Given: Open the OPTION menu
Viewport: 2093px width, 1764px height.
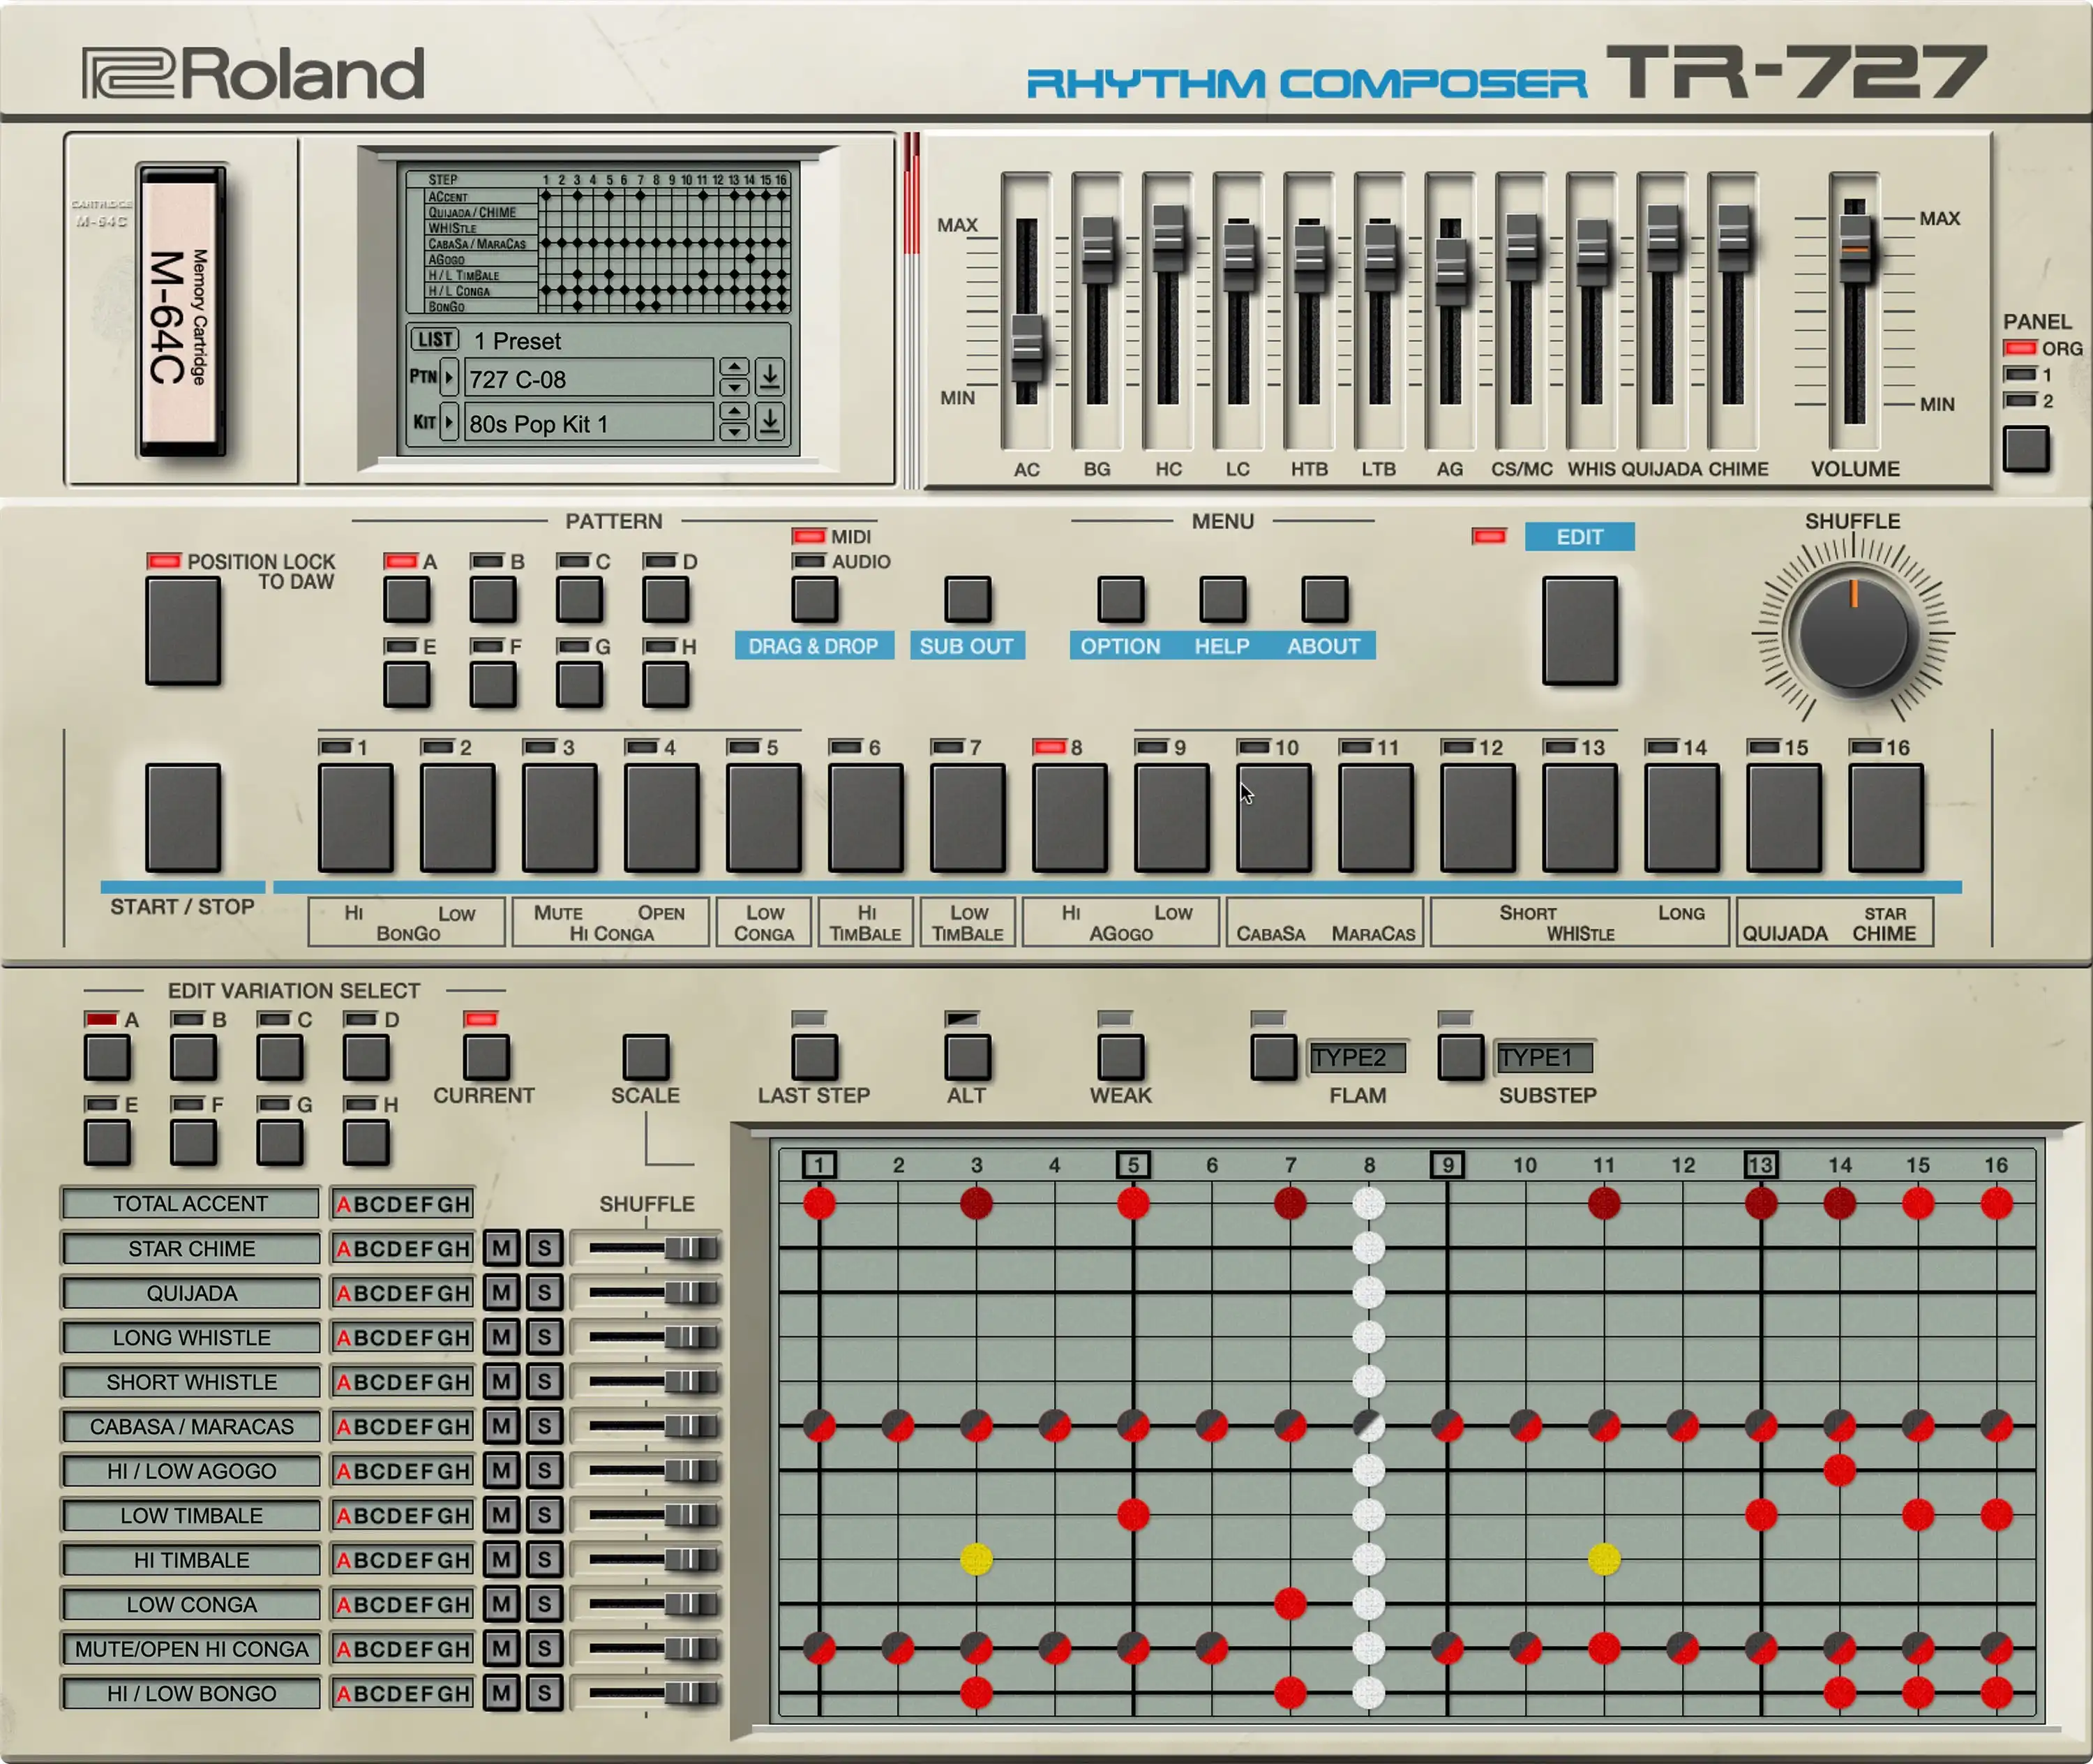Looking at the screenshot, I should [x=1120, y=600].
